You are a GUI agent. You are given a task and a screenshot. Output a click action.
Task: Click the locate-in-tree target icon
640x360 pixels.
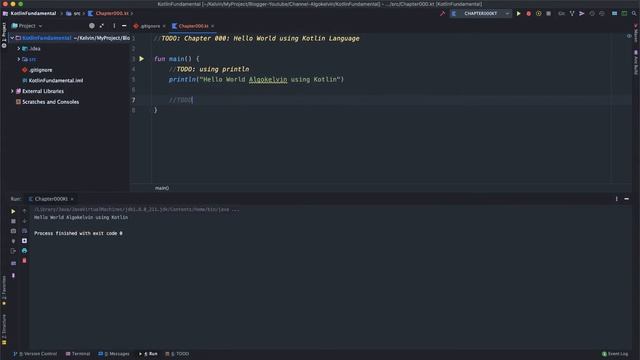[x=92, y=26]
